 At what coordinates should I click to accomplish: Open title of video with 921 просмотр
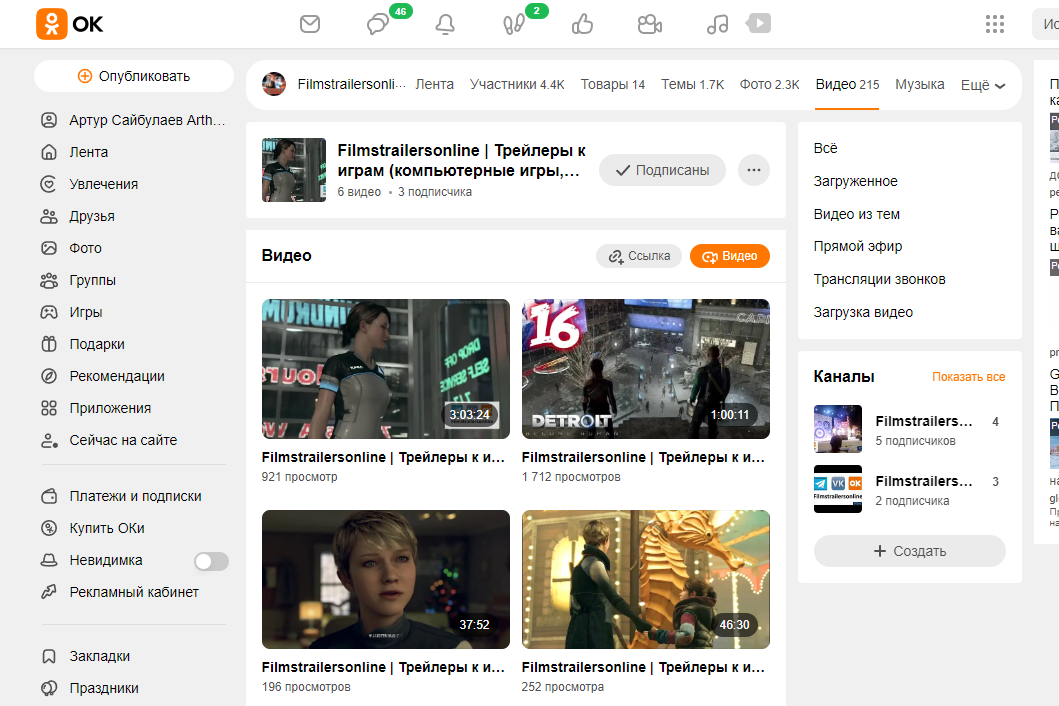[383, 457]
